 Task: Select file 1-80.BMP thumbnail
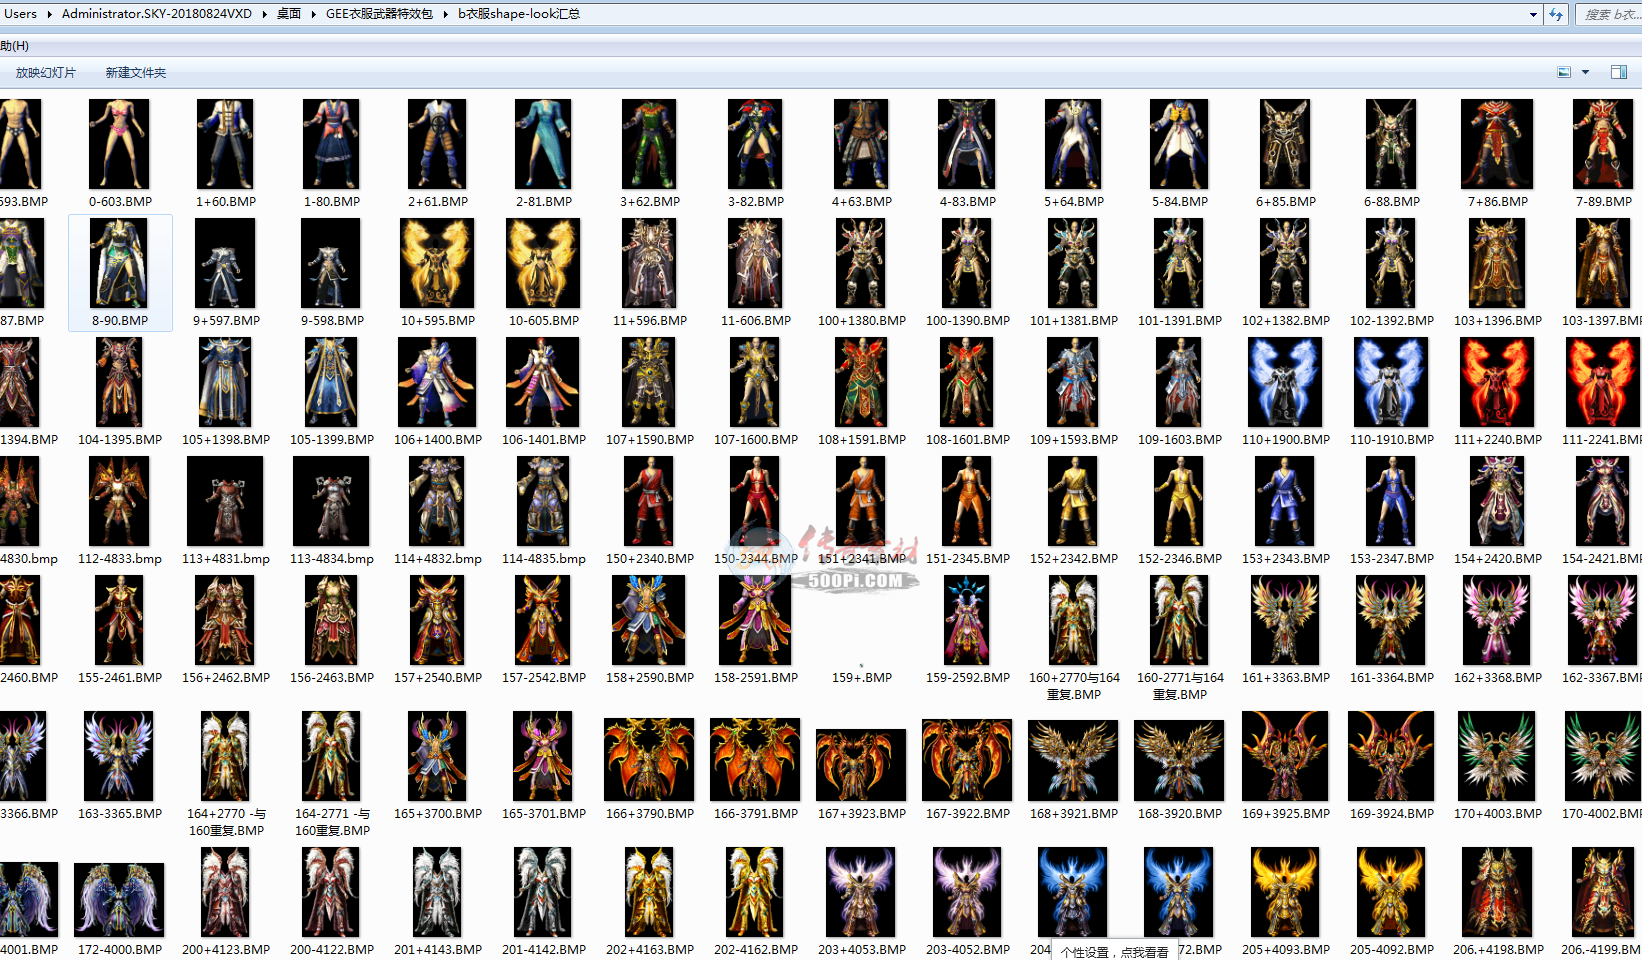(x=331, y=144)
